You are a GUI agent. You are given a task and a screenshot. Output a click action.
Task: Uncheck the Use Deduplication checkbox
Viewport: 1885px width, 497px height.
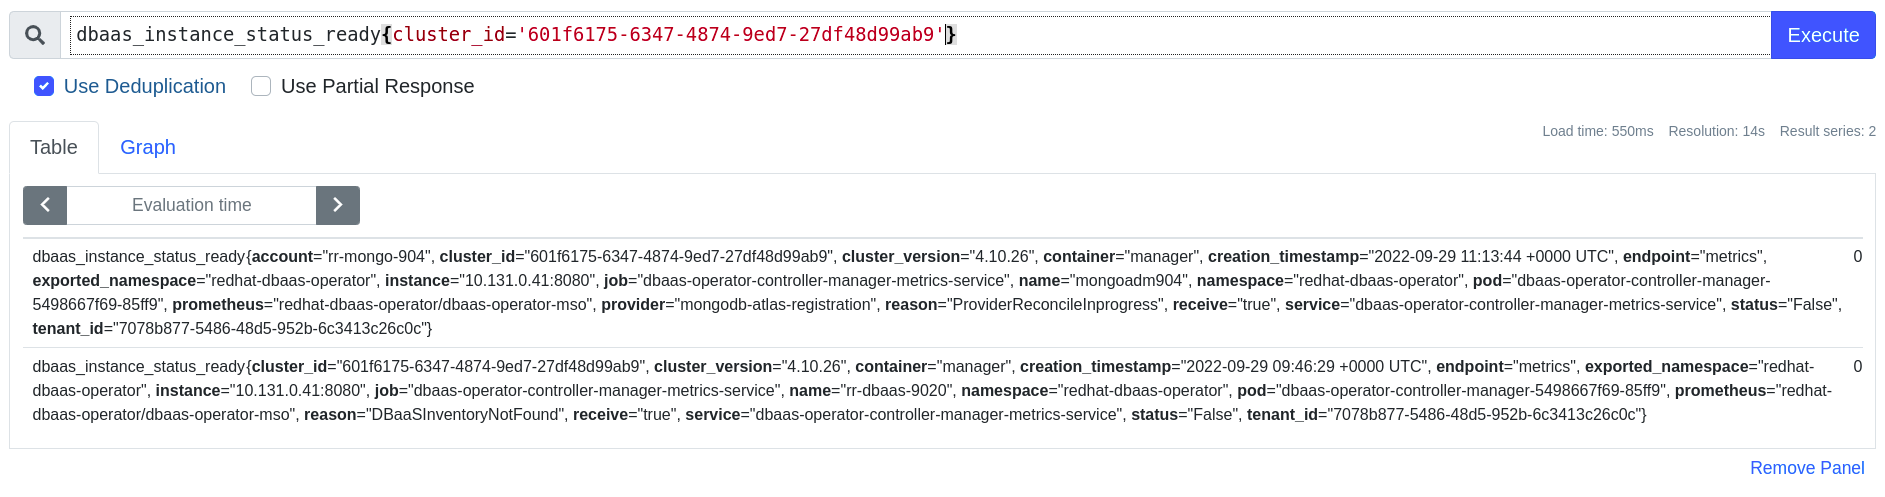point(44,86)
